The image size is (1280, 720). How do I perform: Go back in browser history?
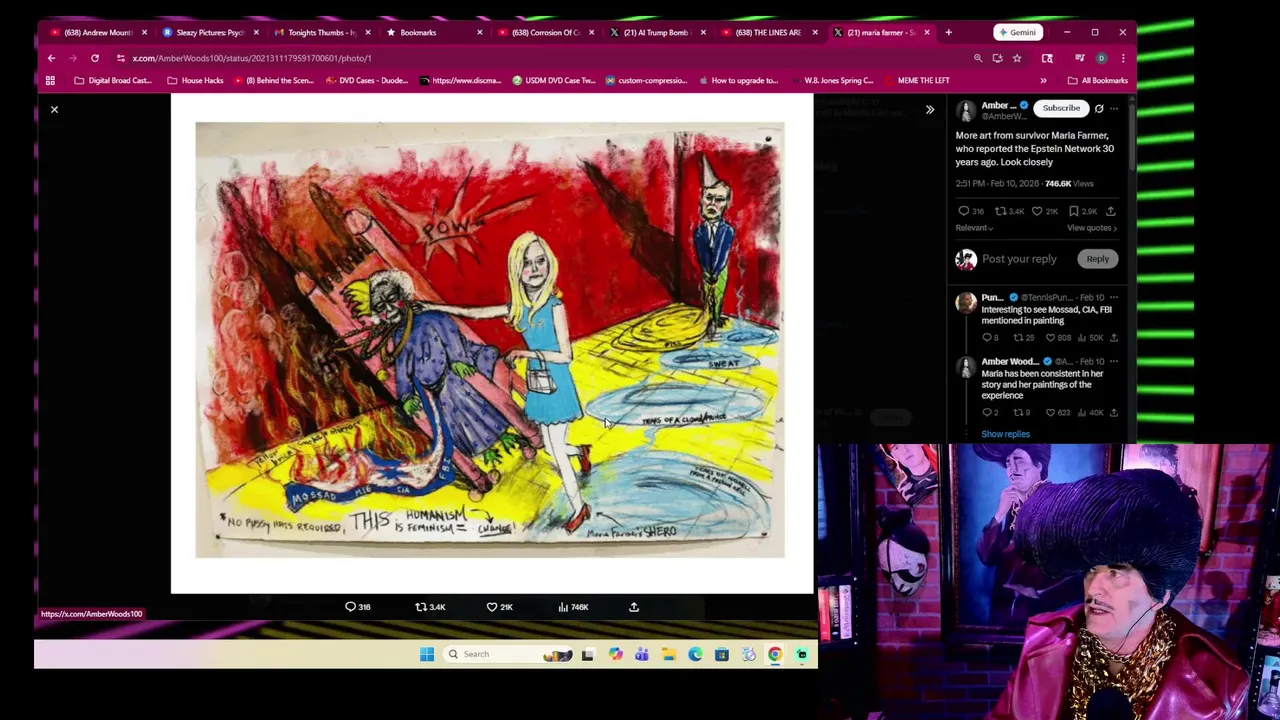51,58
